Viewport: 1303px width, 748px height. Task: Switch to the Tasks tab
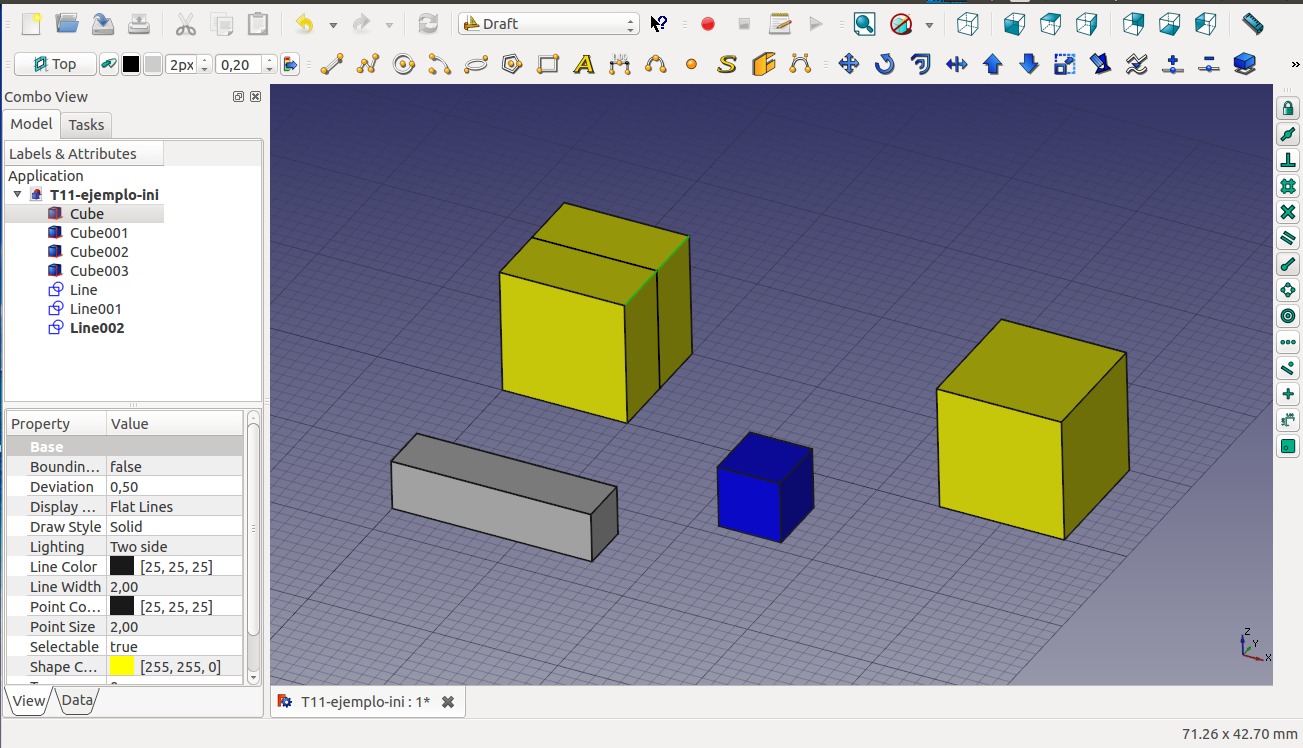coord(86,125)
